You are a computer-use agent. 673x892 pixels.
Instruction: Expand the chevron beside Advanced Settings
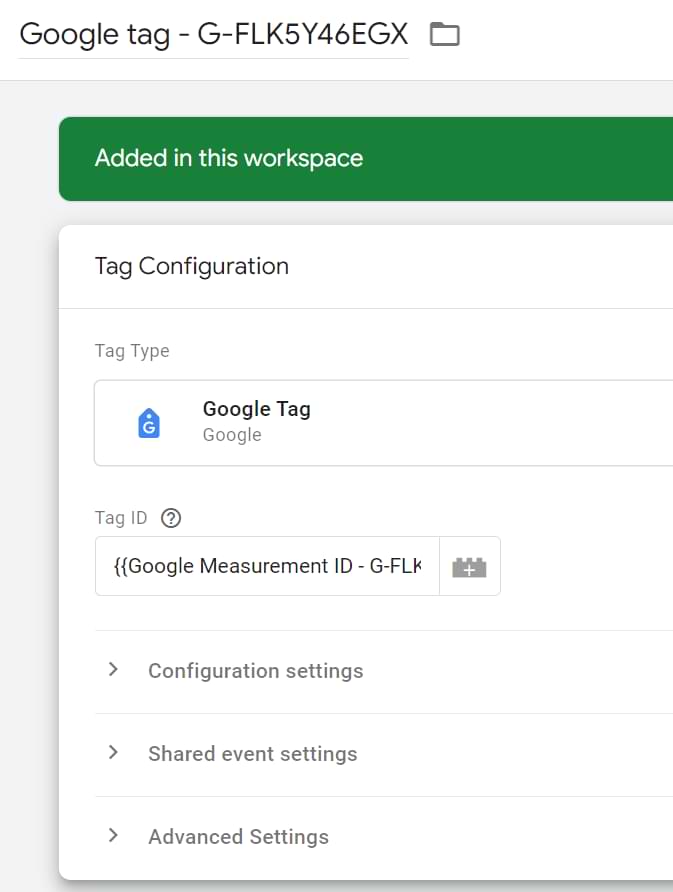pyautogui.click(x=113, y=836)
